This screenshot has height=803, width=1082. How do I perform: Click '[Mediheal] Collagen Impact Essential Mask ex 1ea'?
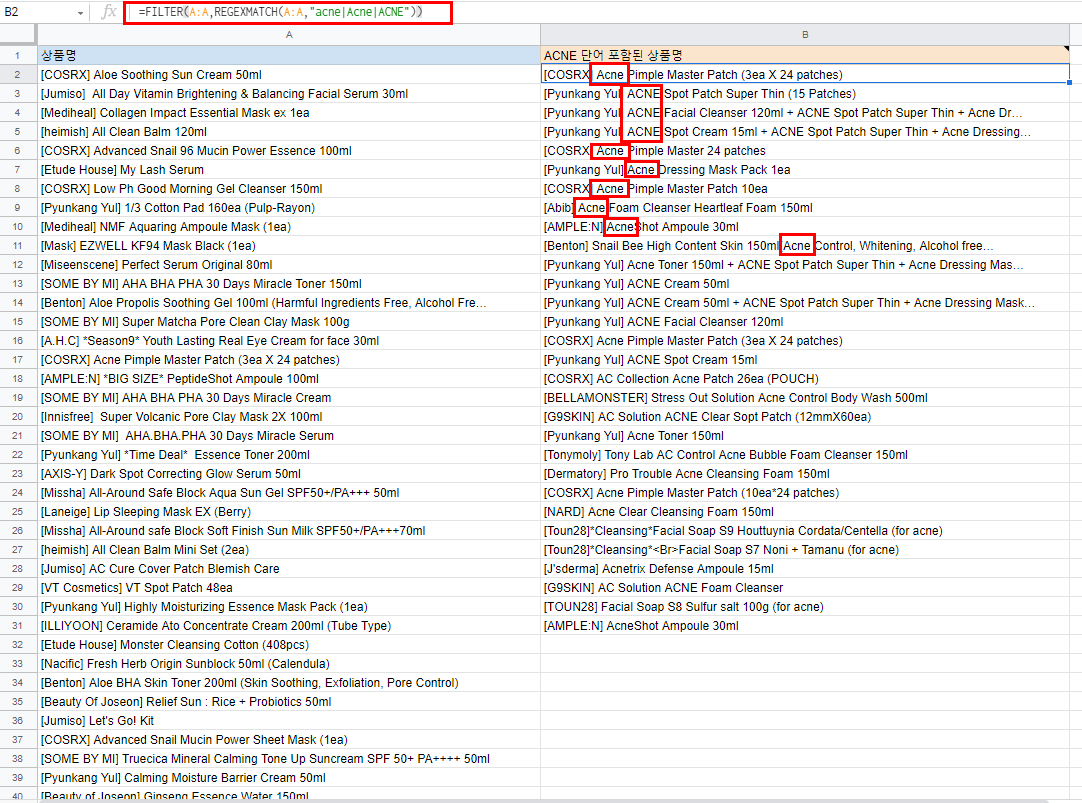pos(289,112)
